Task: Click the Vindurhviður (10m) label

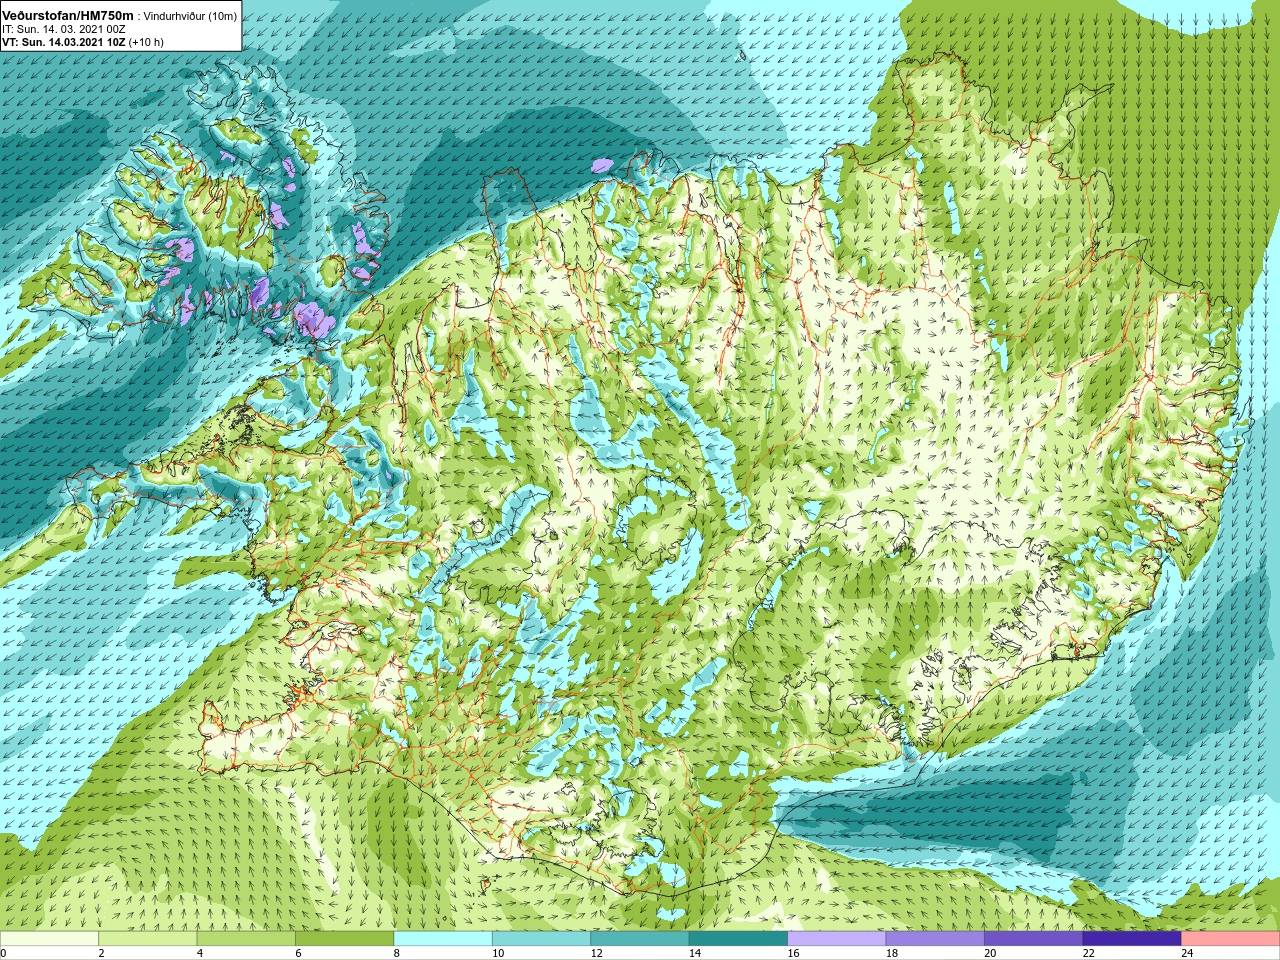Action: (x=191, y=16)
